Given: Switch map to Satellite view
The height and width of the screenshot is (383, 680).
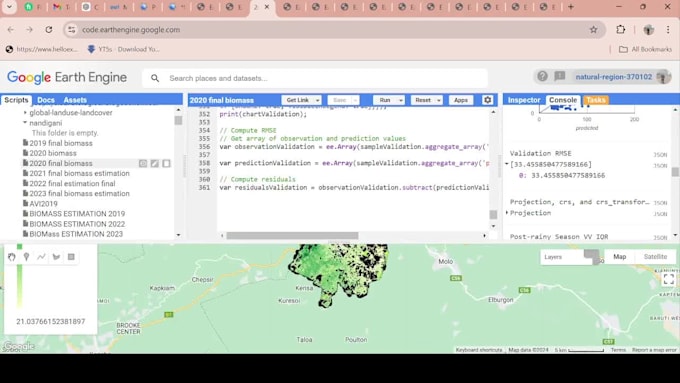Looking at the screenshot, I should 655,257.
